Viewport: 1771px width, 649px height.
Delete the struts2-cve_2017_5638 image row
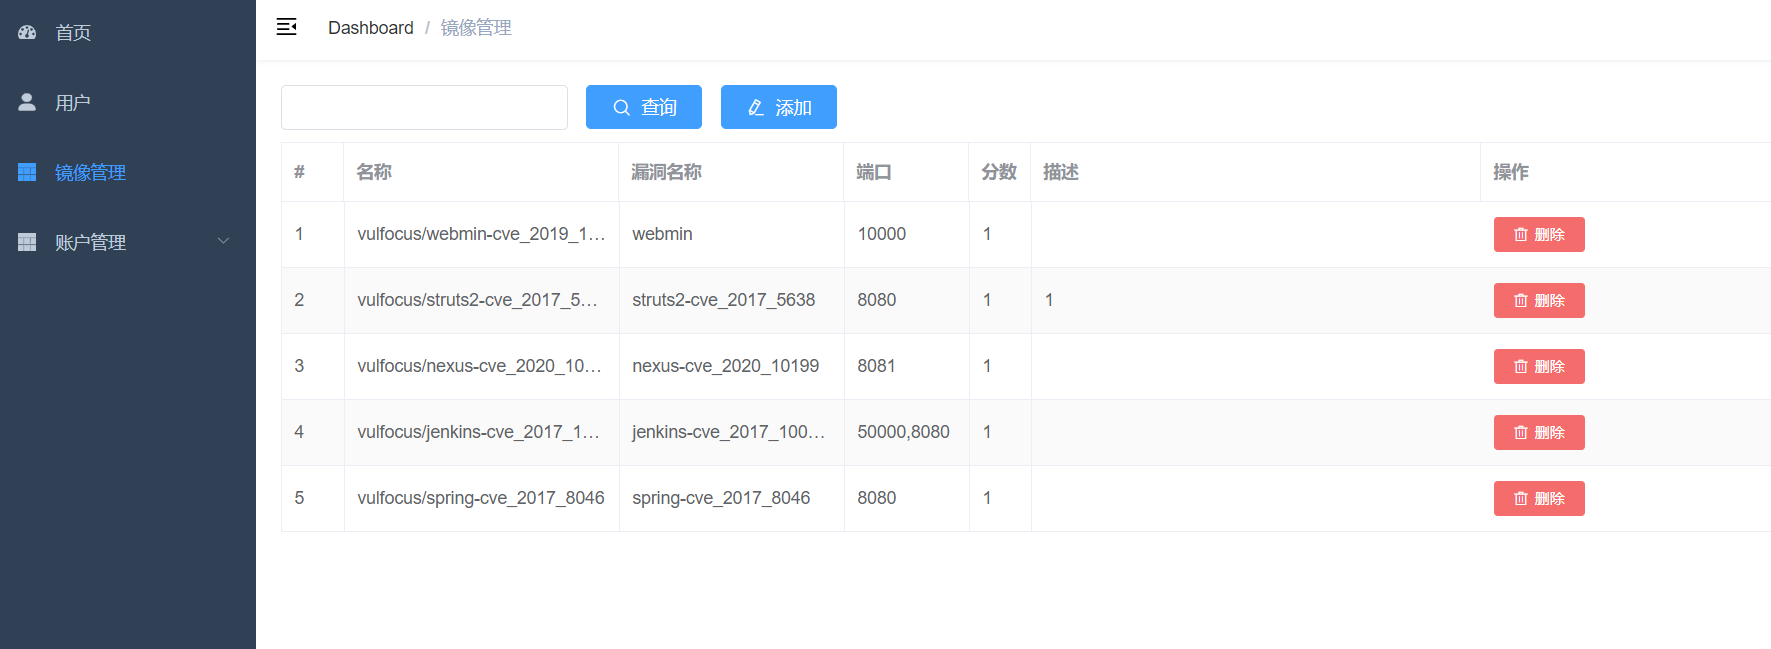coord(1538,301)
